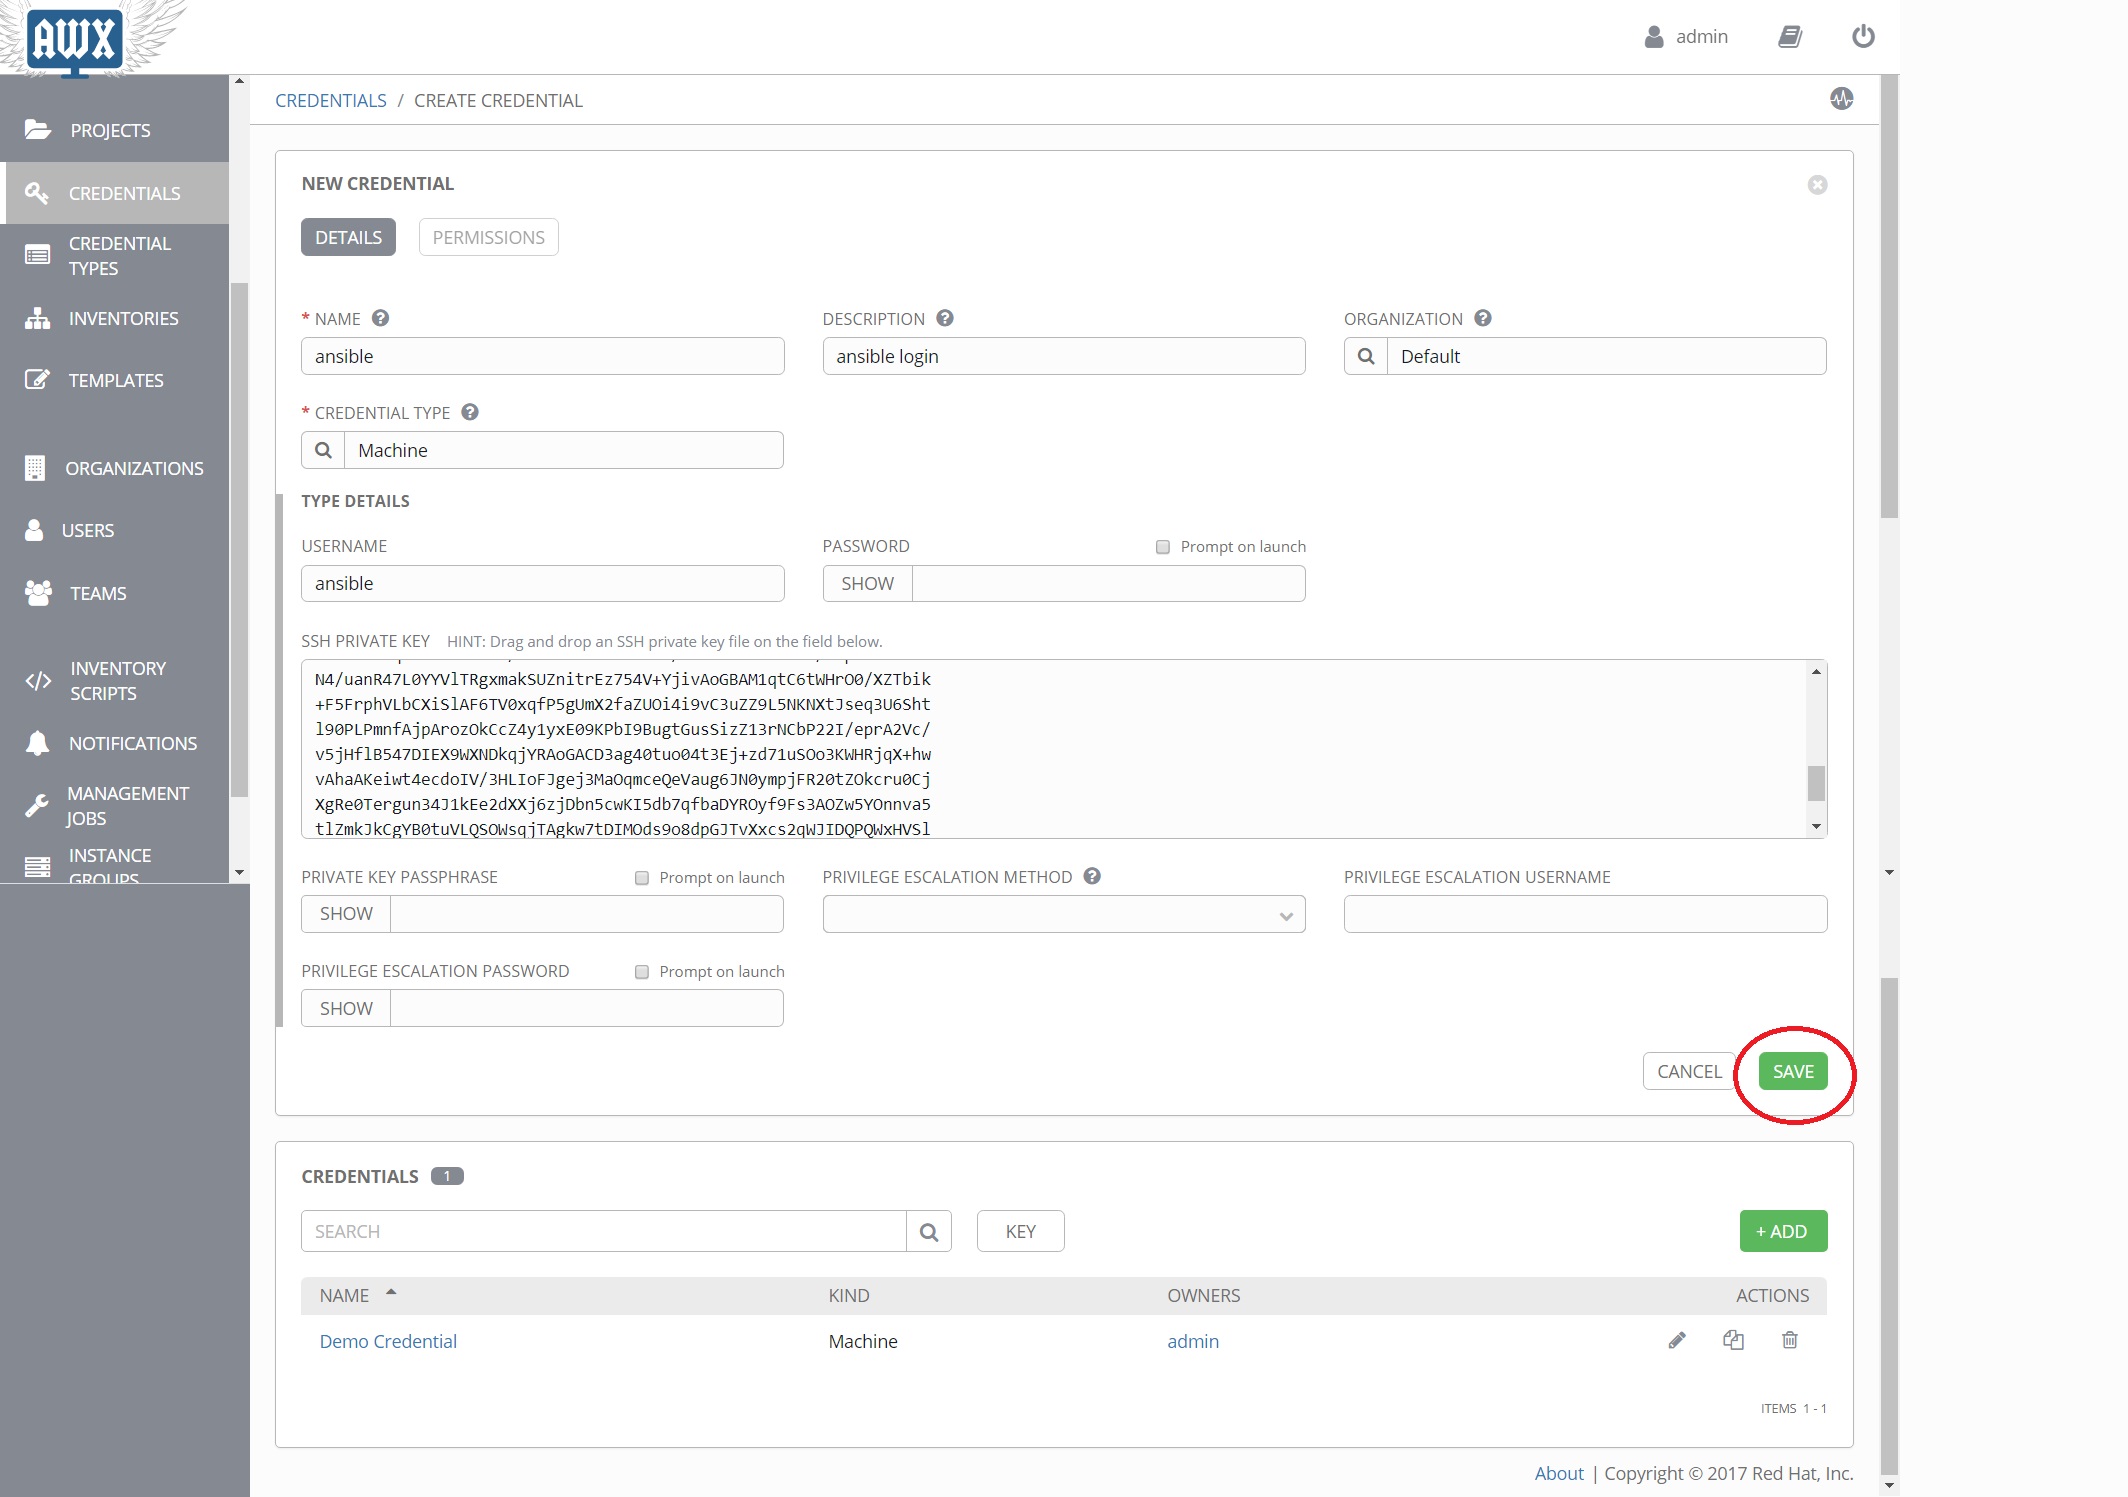Open the admin user profile
The image size is (2128, 1497).
pos(1686,37)
